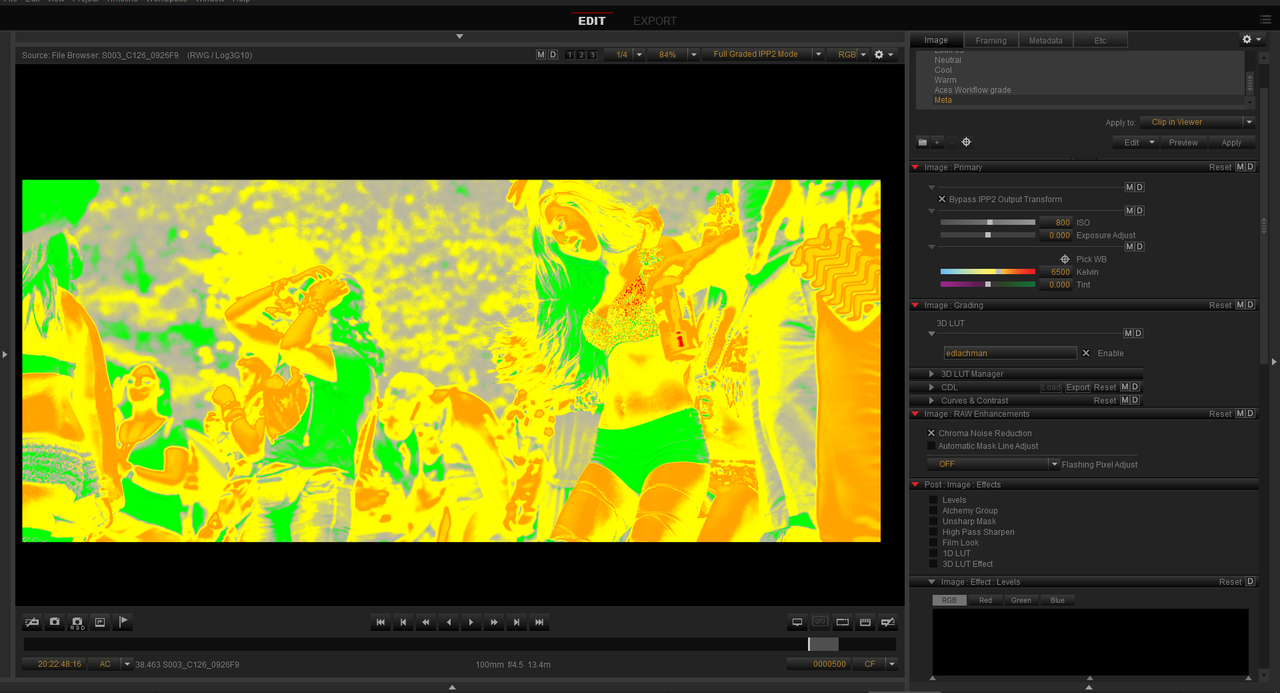Viewport: 1280px width, 693px height.
Task: Expand the 3D LUT Manager section
Action: click(x=932, y=374)
